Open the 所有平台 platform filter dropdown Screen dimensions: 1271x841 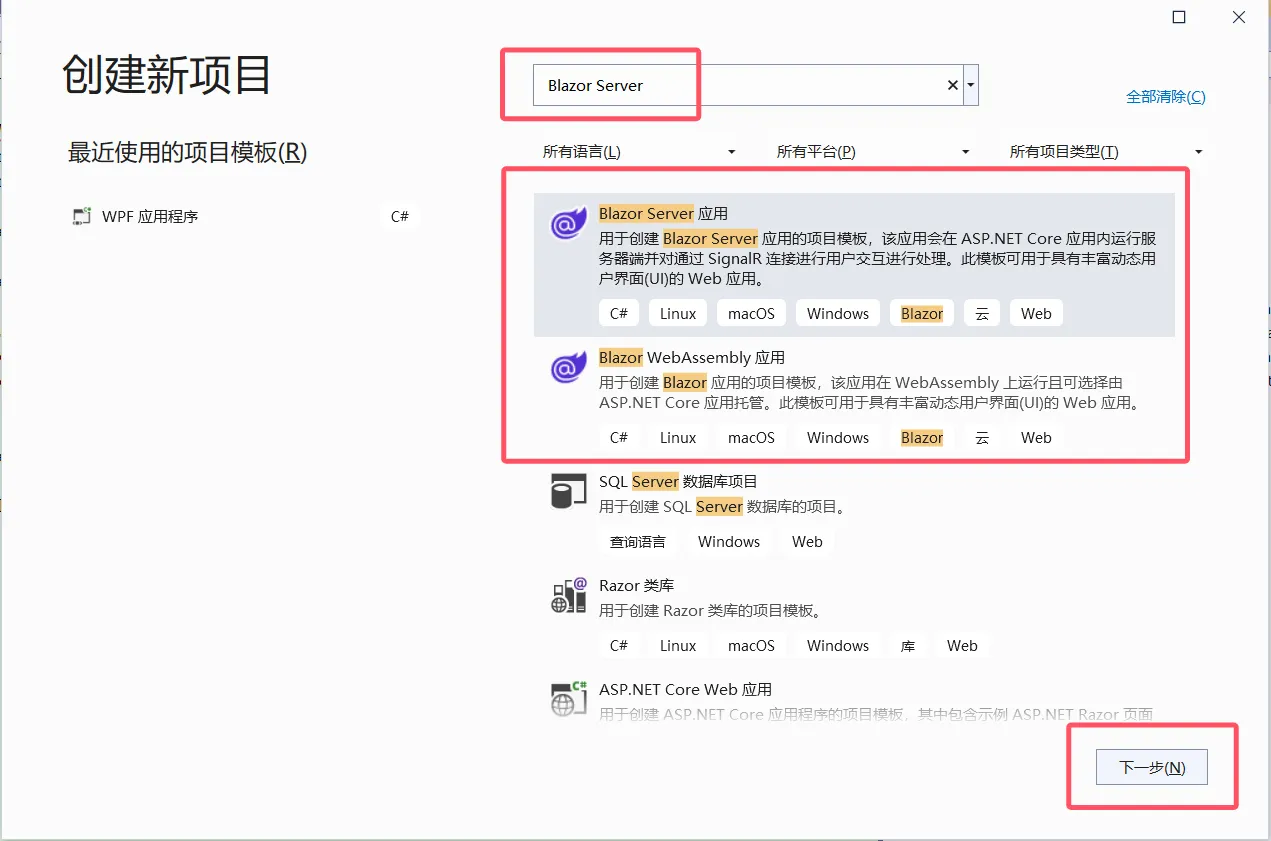click(x=873, y=152)
